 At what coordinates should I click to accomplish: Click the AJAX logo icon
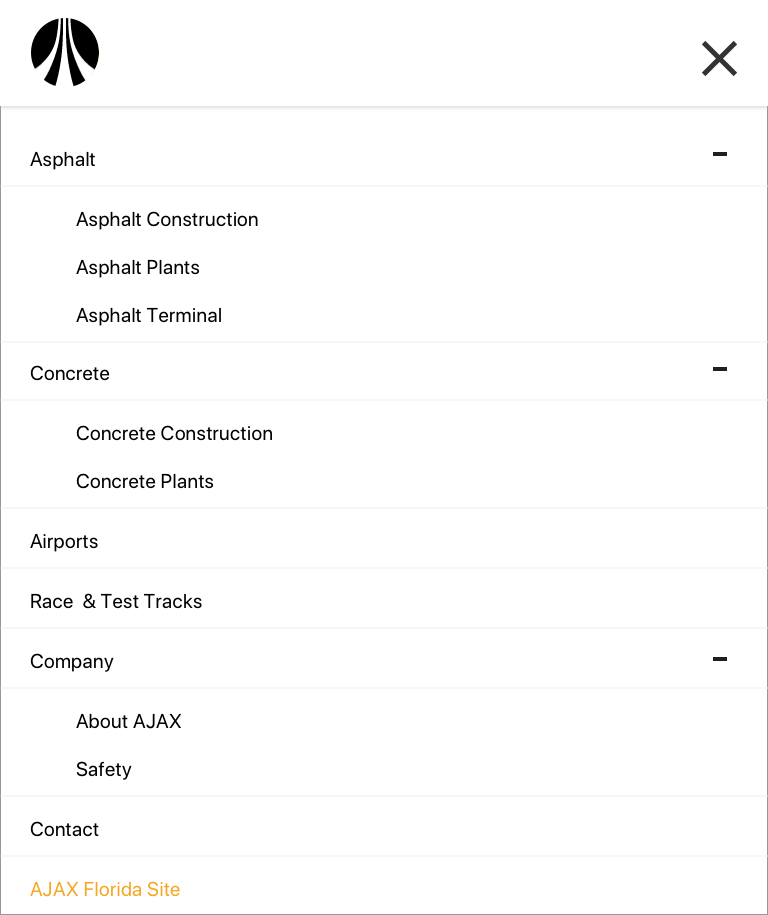point(65,52)
